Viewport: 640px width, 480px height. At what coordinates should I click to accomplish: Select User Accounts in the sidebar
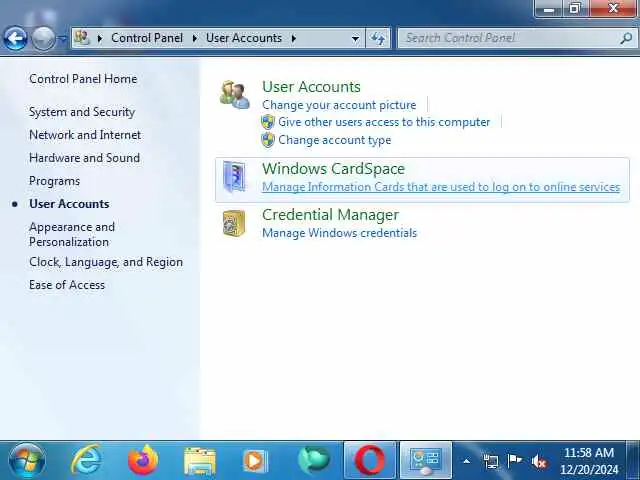pos(69,204)
